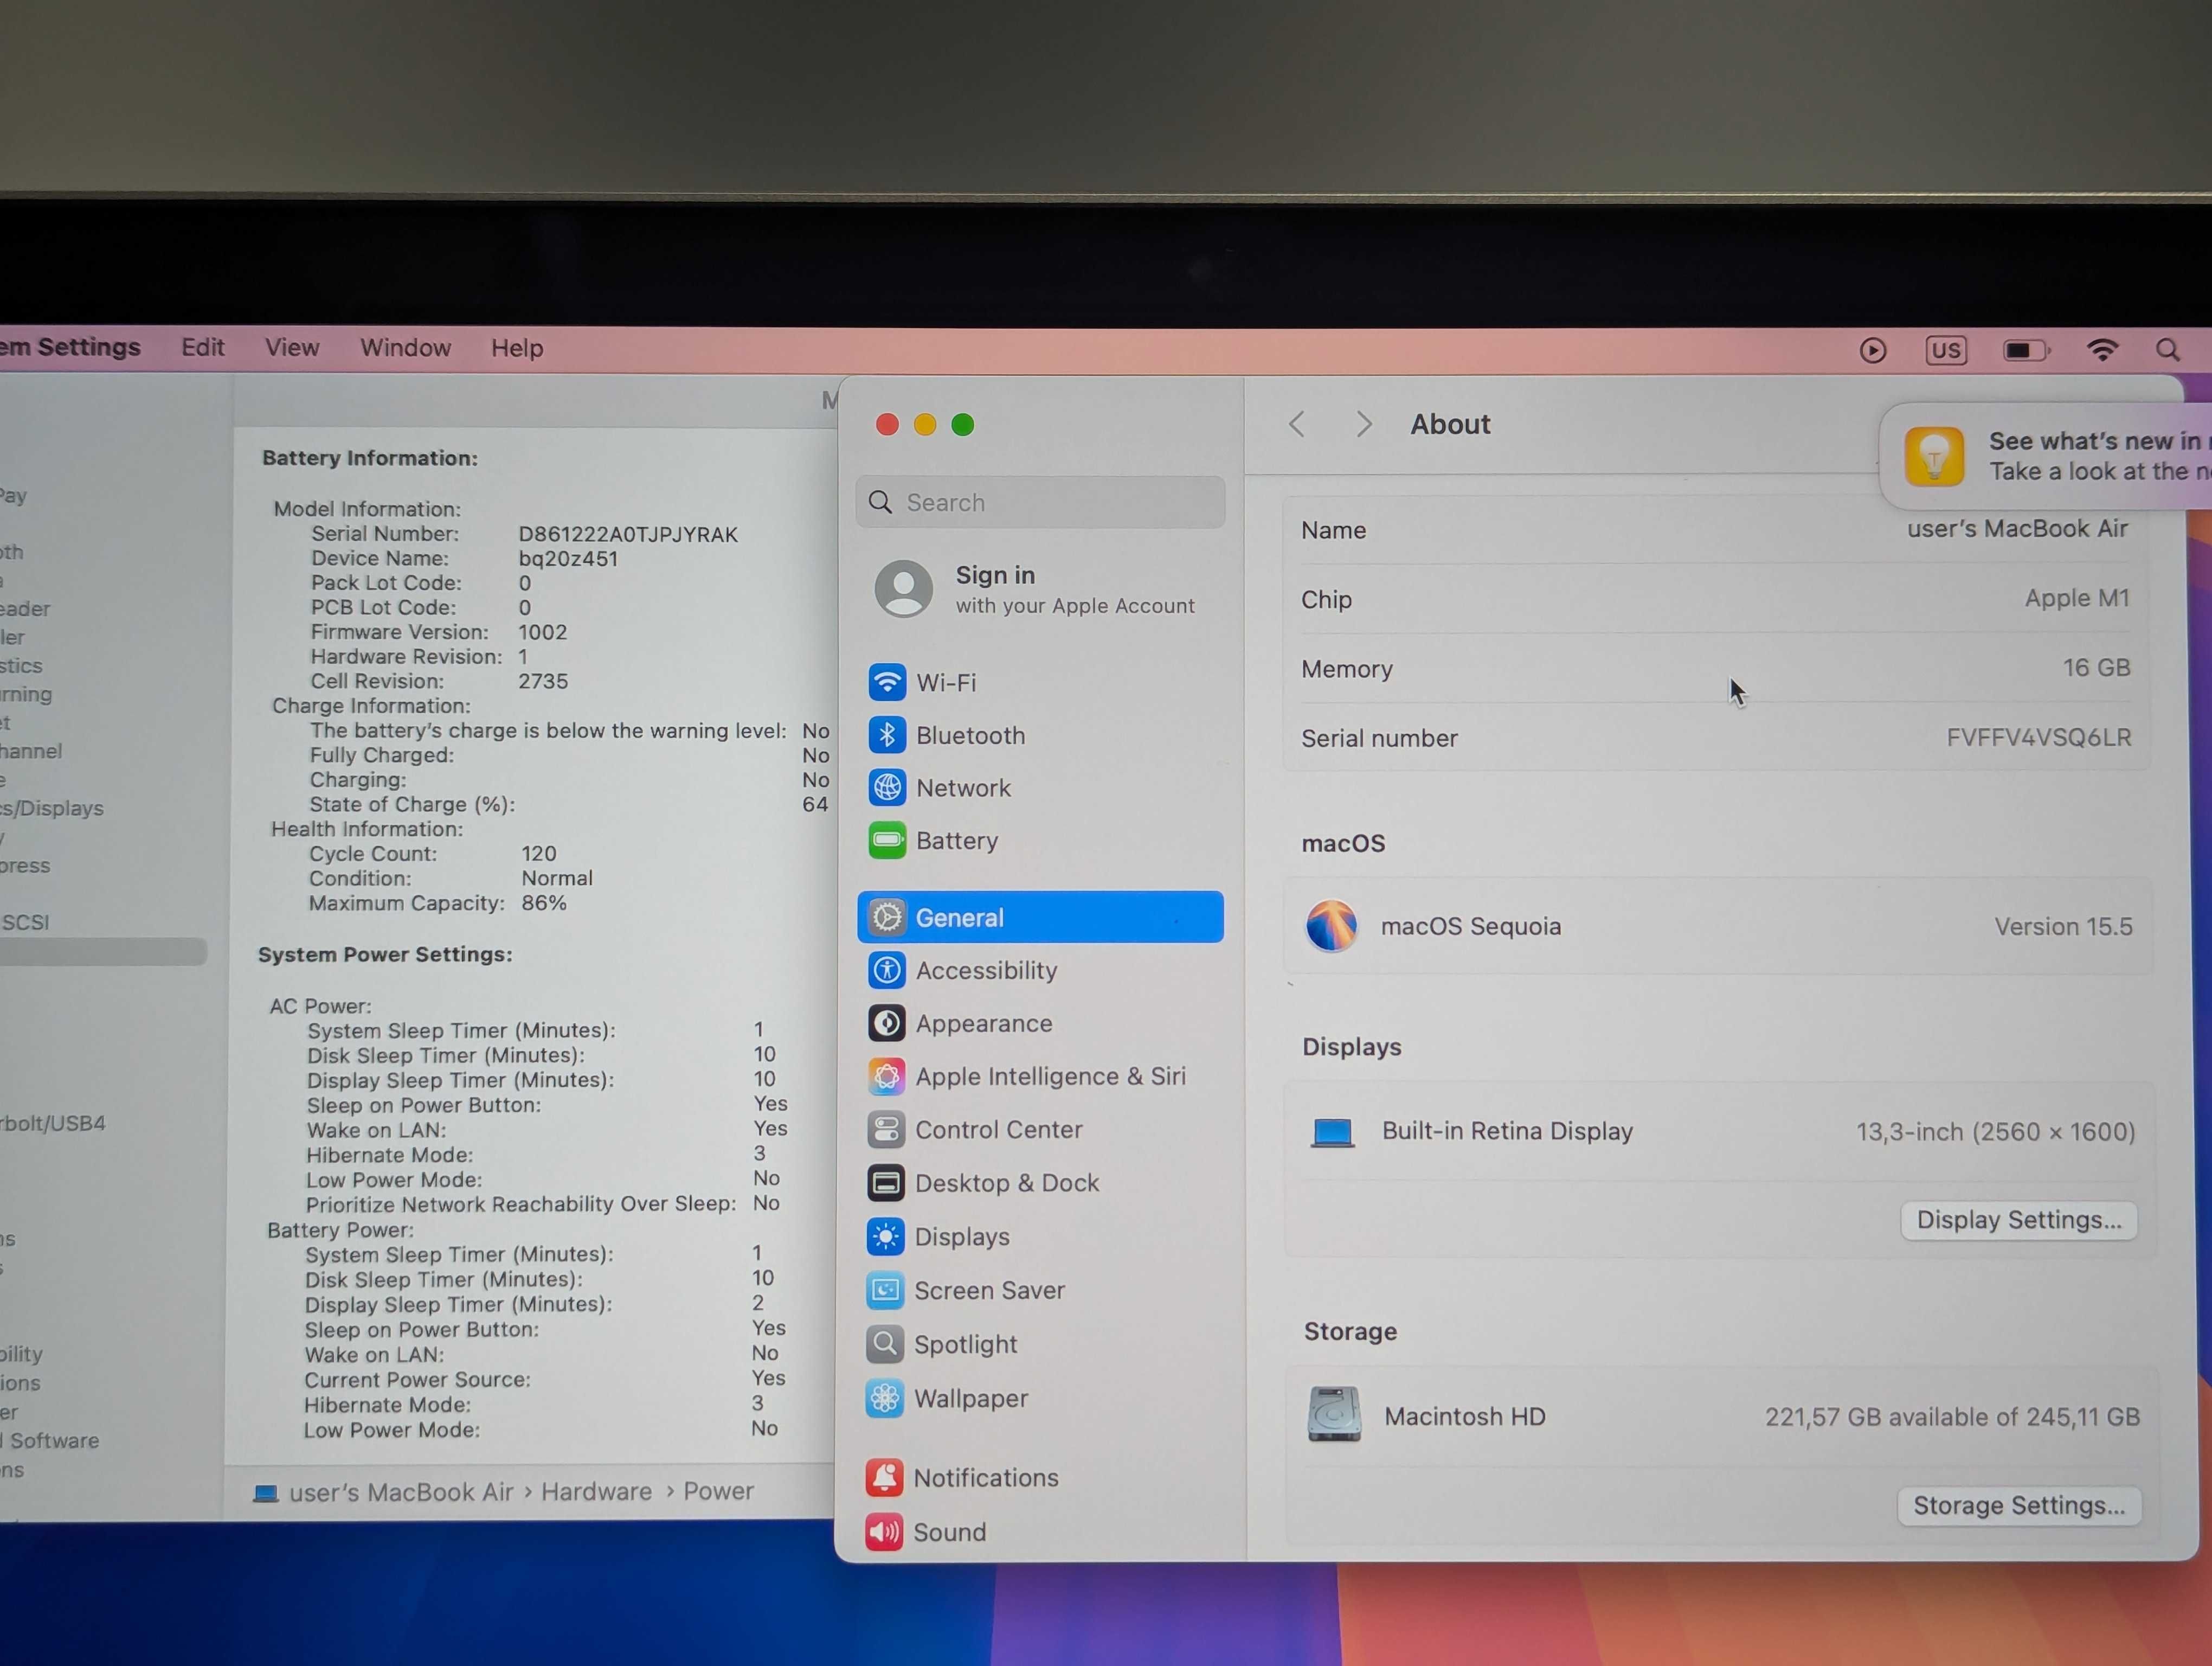Viewport: 2212px width, 1666px height.
Task: Click Hardware in System Information path bar
Action: pyautogui.click(x=596, y=1491)
